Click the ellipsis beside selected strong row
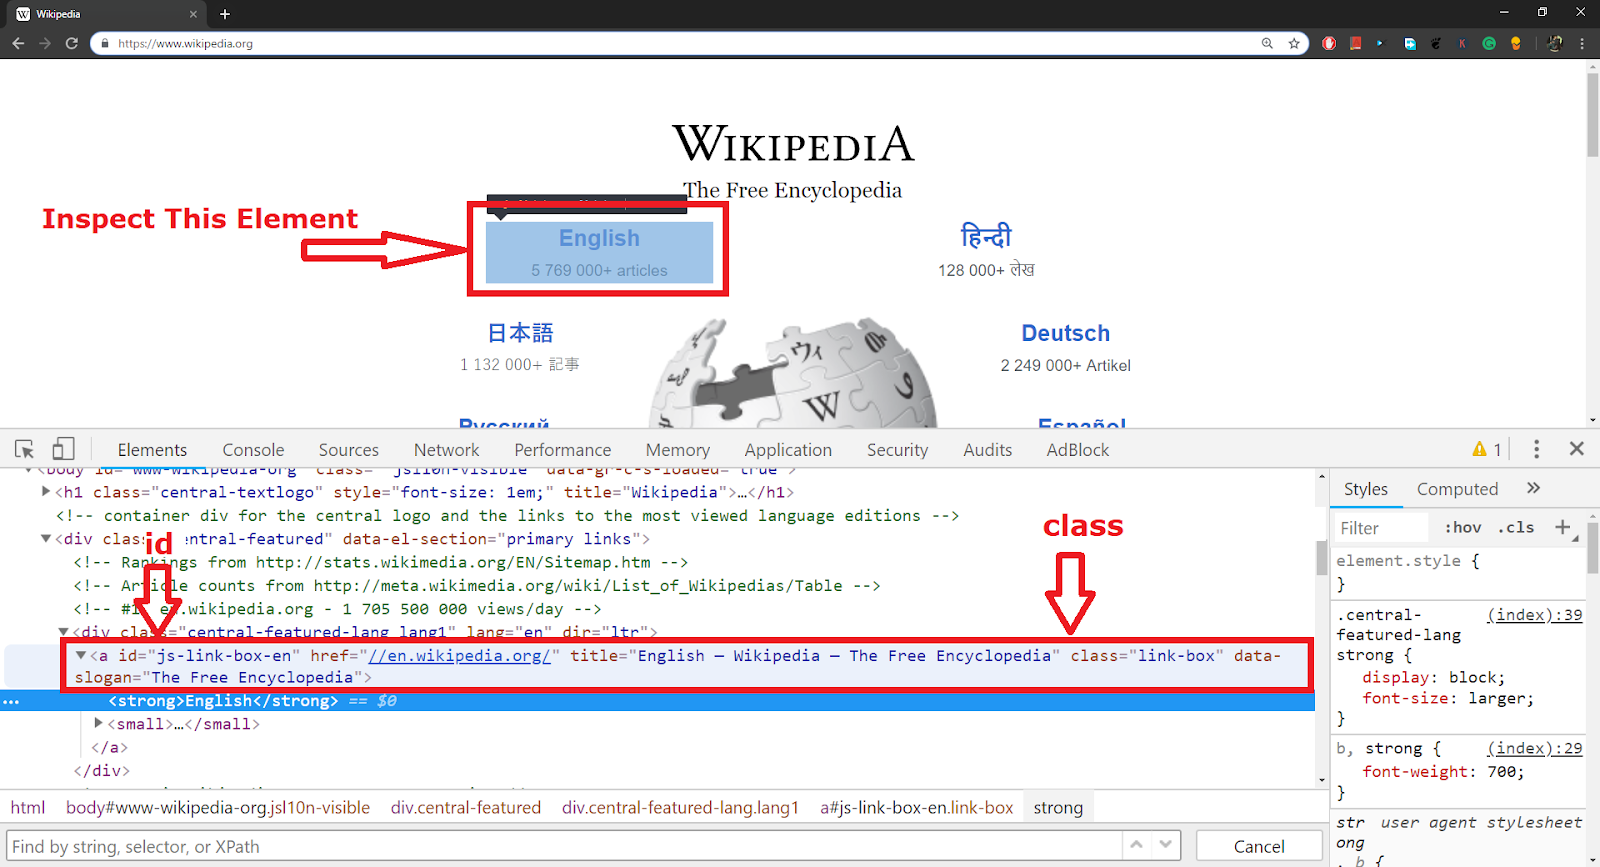Viewport: 1600px width, 867px height. coord(11,701)
